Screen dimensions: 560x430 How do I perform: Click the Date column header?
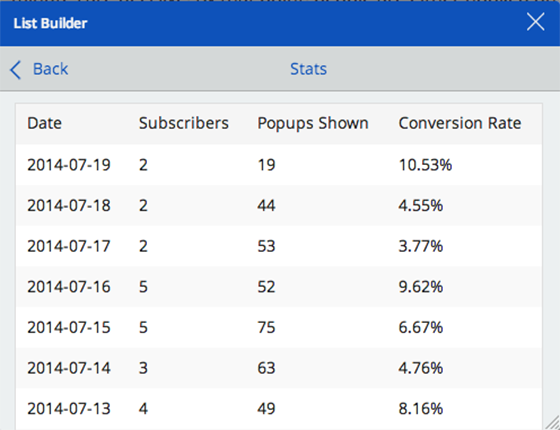click(45, 123)
